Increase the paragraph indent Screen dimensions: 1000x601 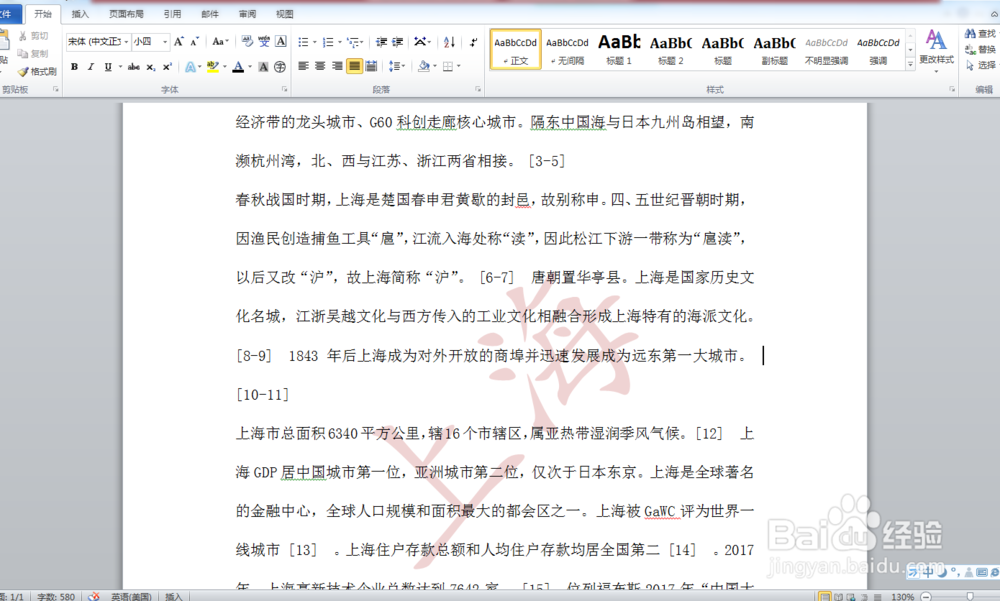coord(397,41)
